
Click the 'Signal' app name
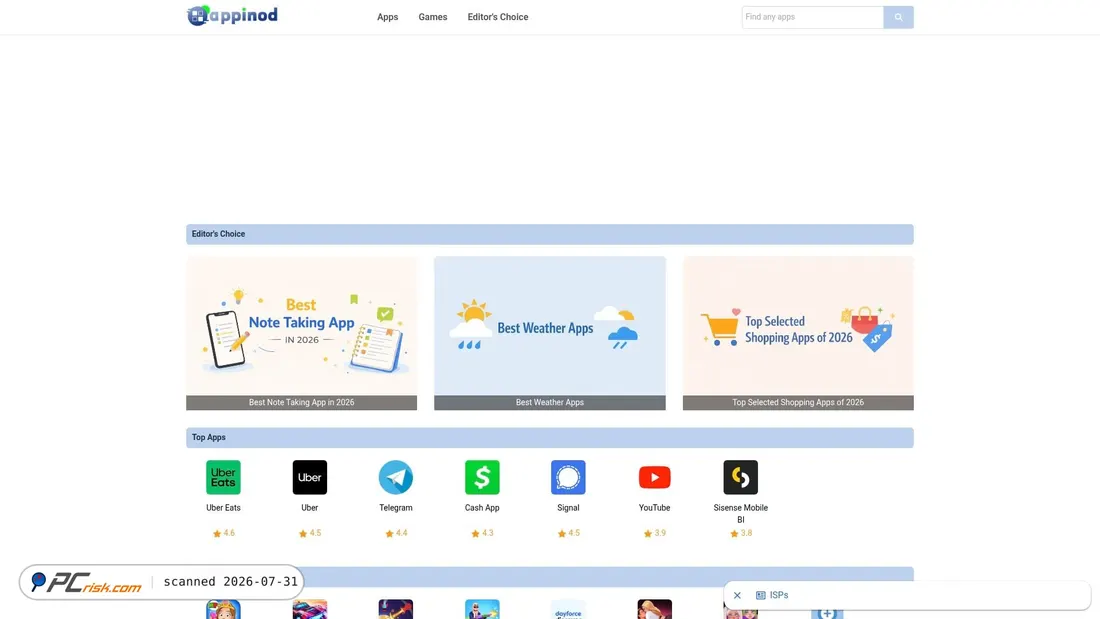[x=568, y=507]
